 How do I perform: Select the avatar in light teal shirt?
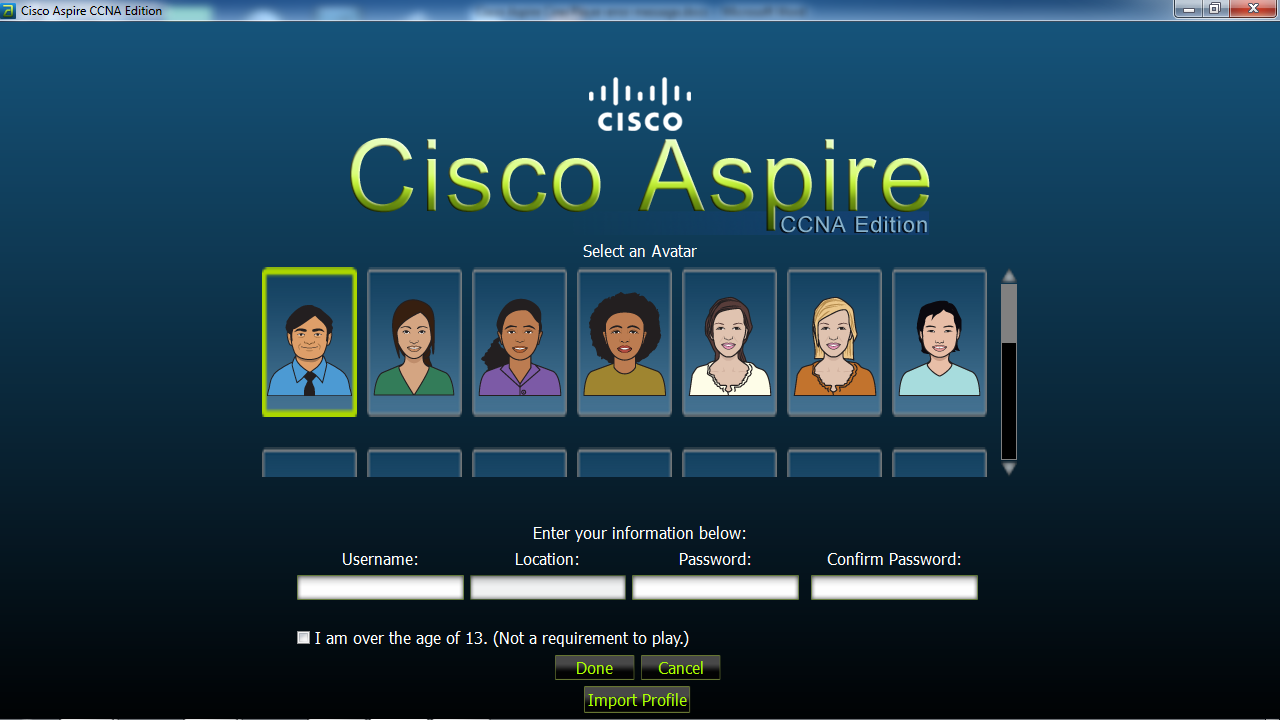pyautogui.click(x=939, y=342)
